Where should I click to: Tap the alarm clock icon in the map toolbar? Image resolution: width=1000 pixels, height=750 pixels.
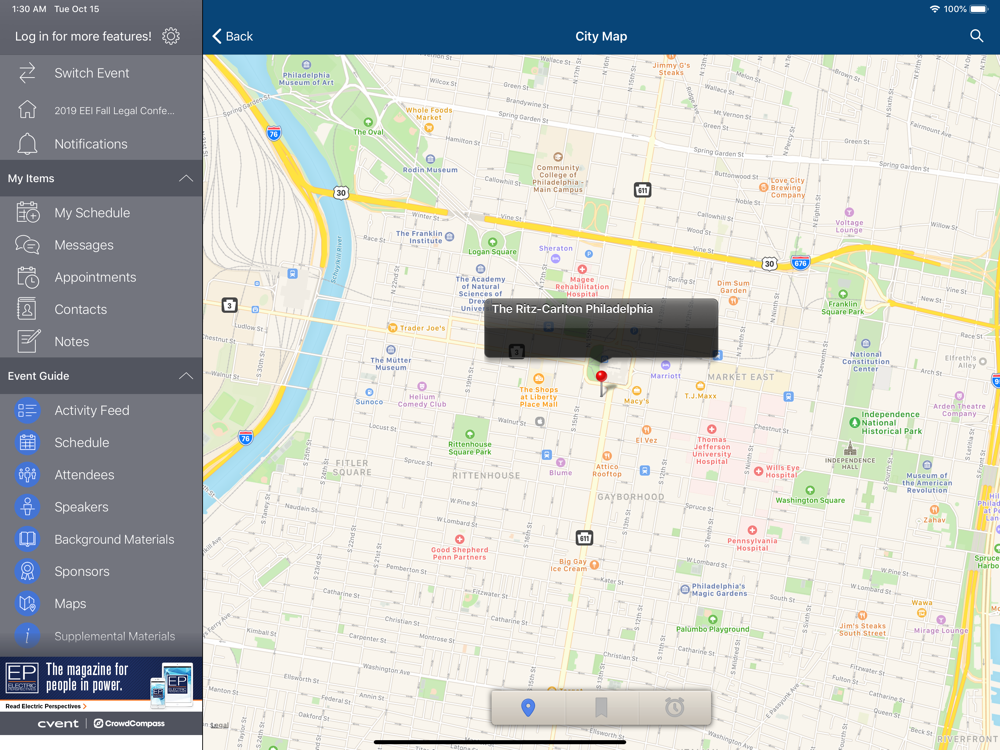(x=674, y=707)
